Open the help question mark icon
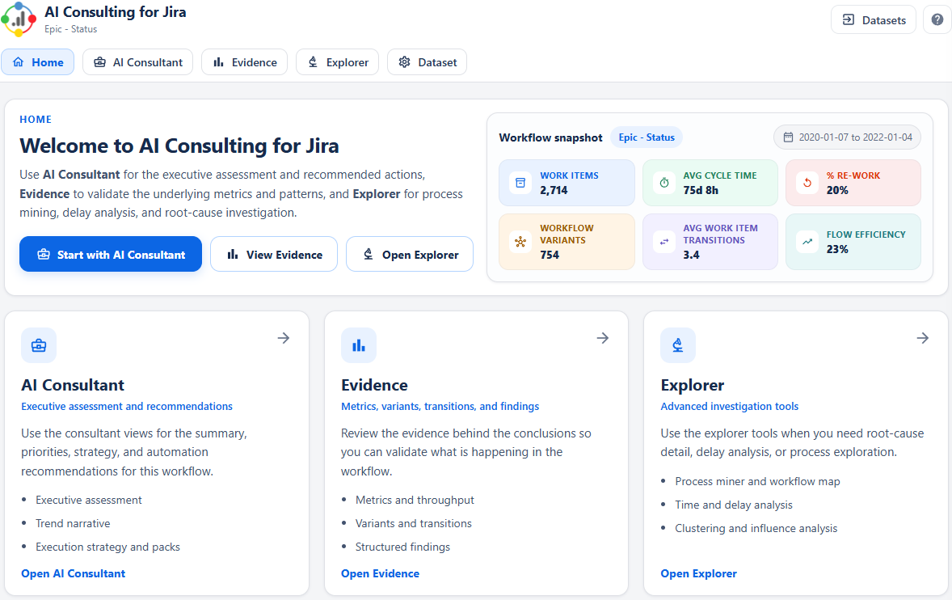Viewport: 952px width, 600px height. click(x=937, y=20)
